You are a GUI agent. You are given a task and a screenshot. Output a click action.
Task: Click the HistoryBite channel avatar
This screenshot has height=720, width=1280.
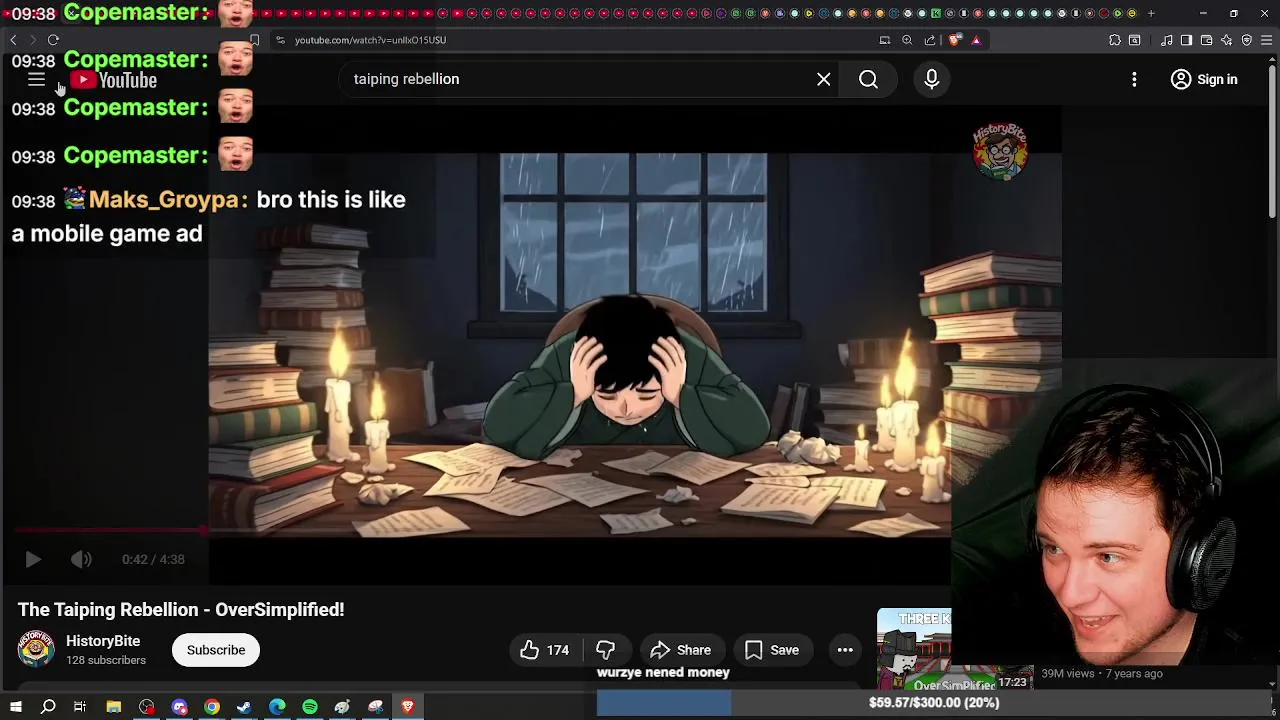tap(35, 649)
